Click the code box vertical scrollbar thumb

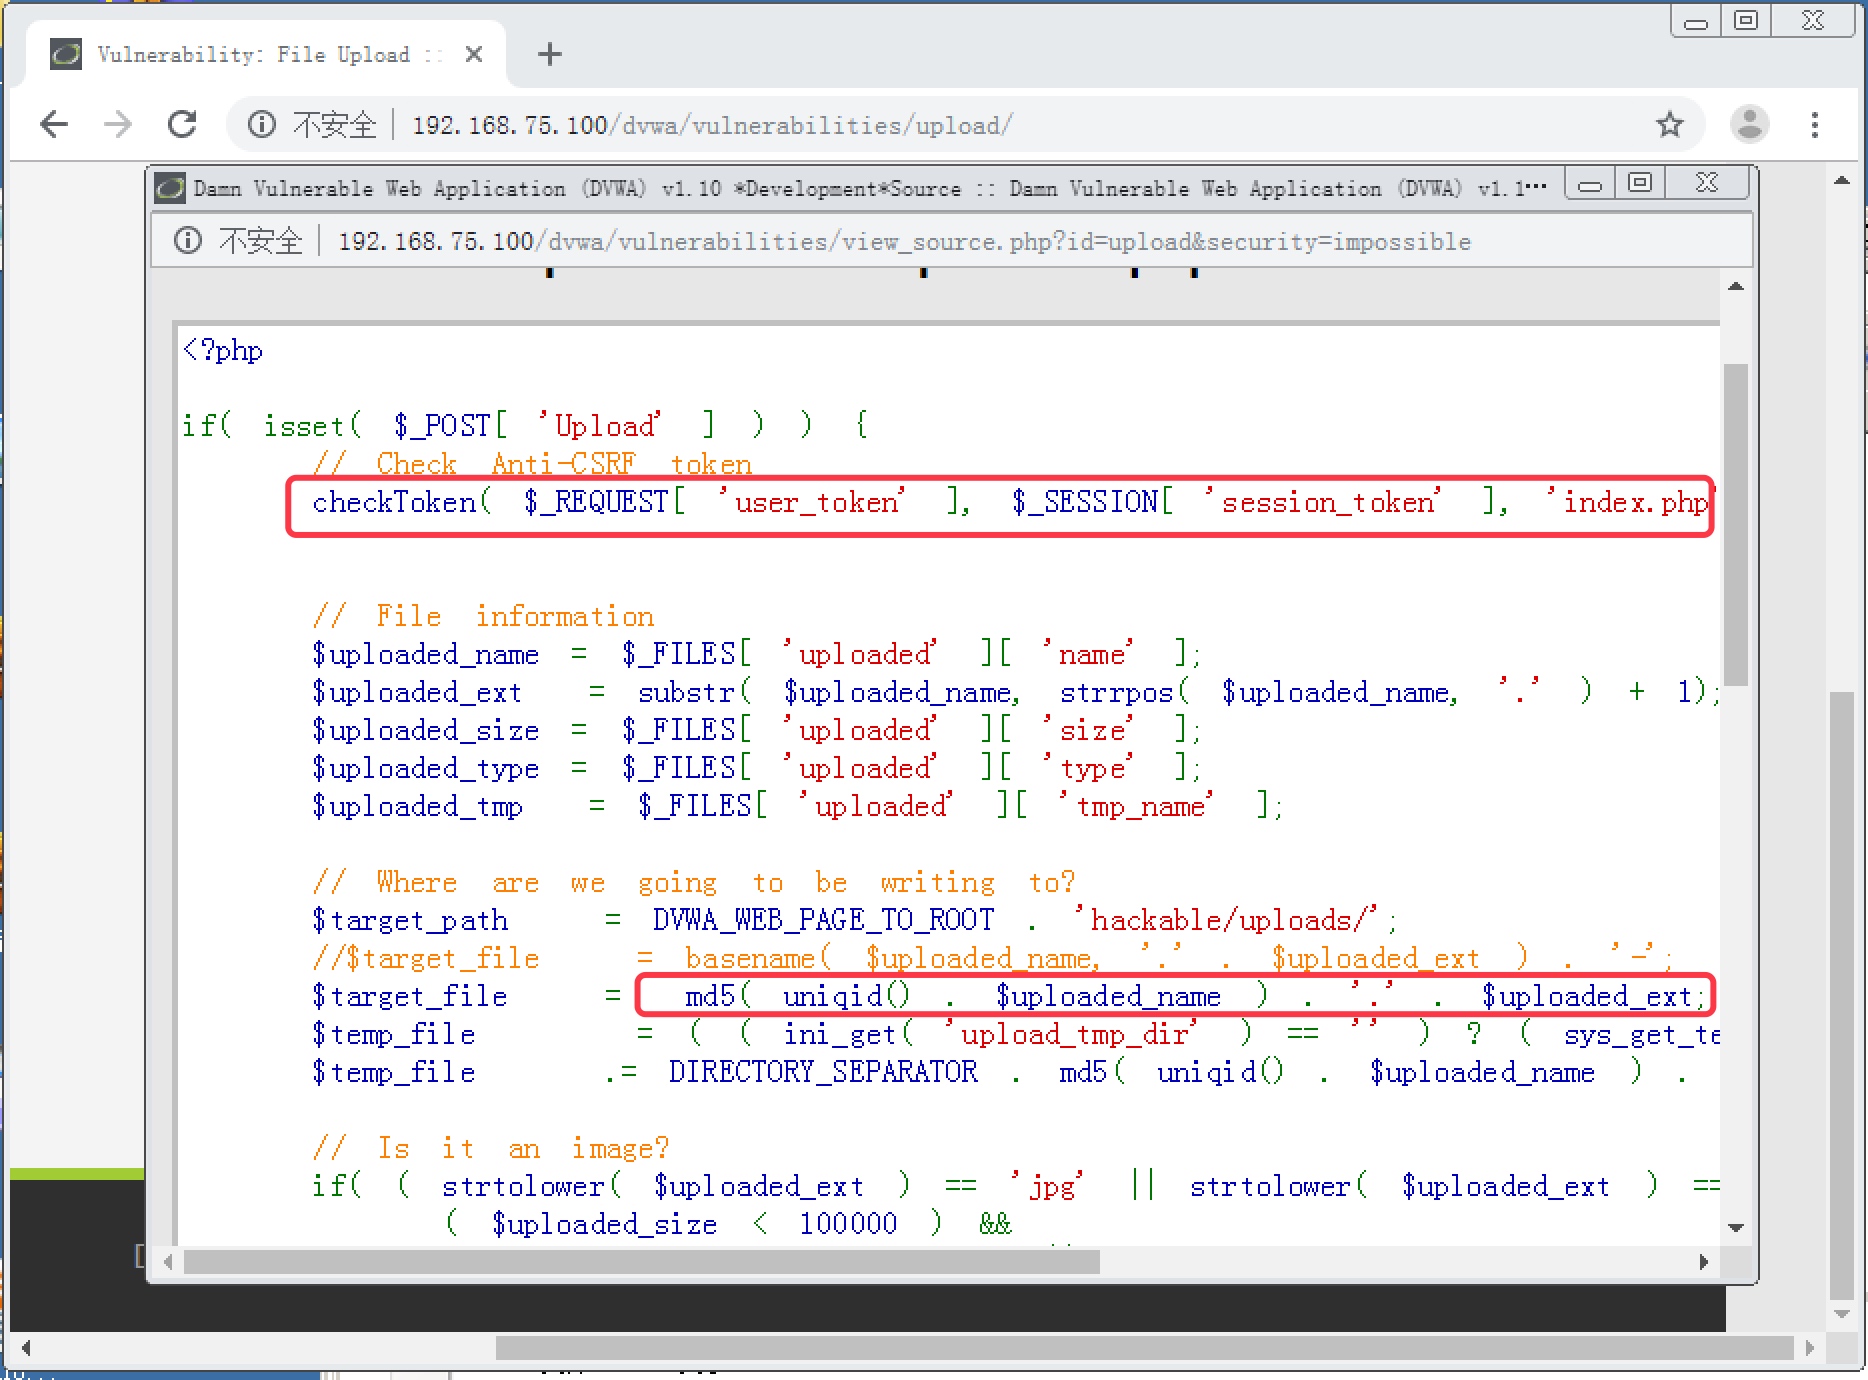pos(1736,524)
